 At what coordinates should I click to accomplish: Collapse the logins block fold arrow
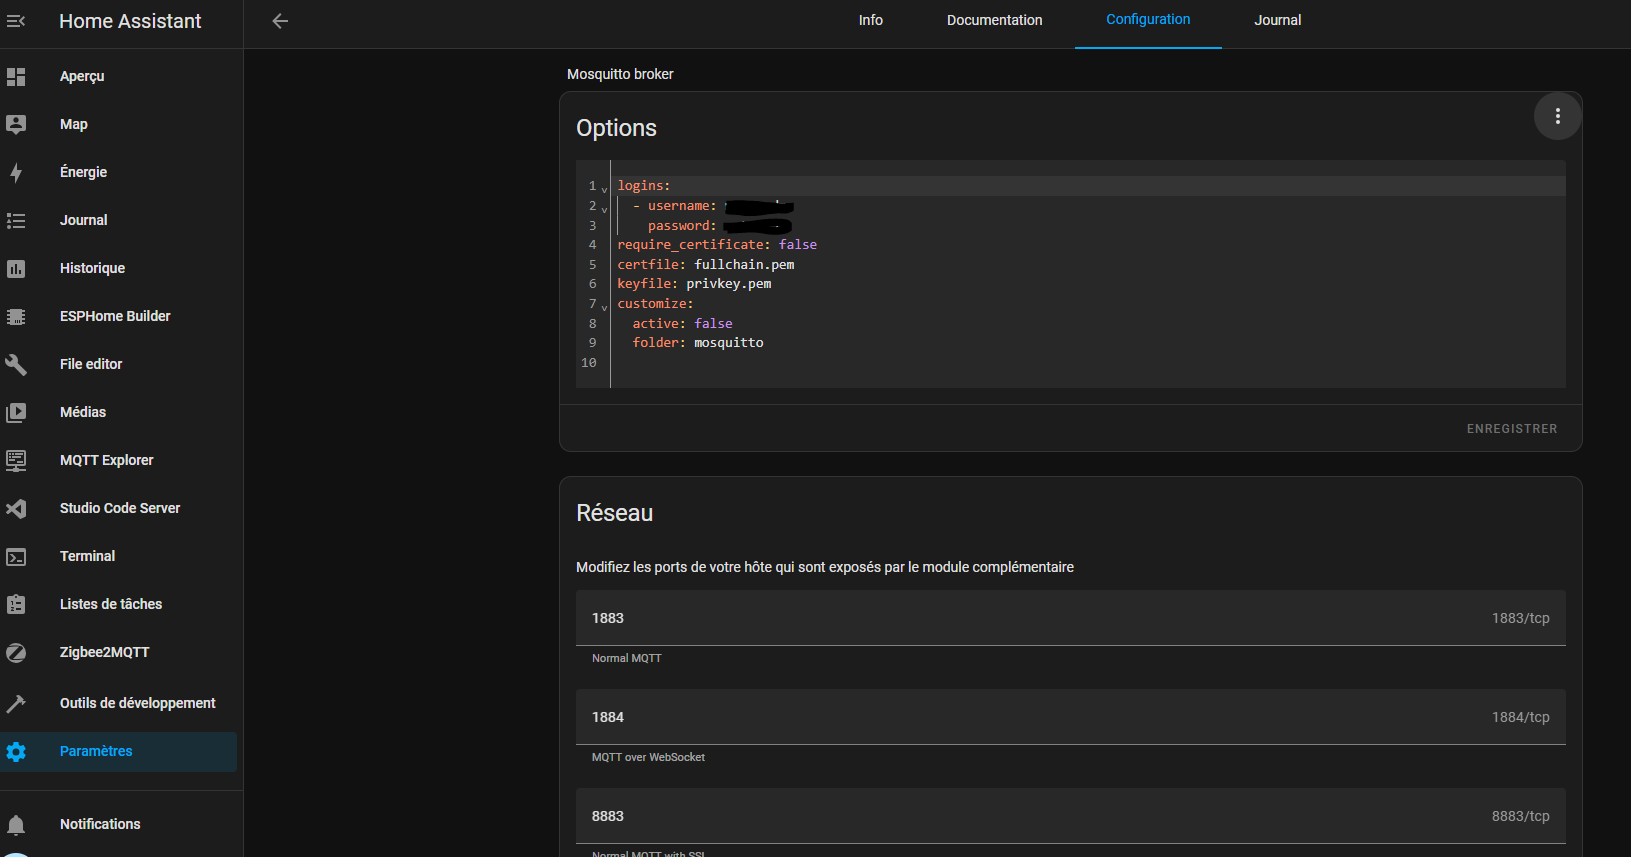(x=604, y=188)
